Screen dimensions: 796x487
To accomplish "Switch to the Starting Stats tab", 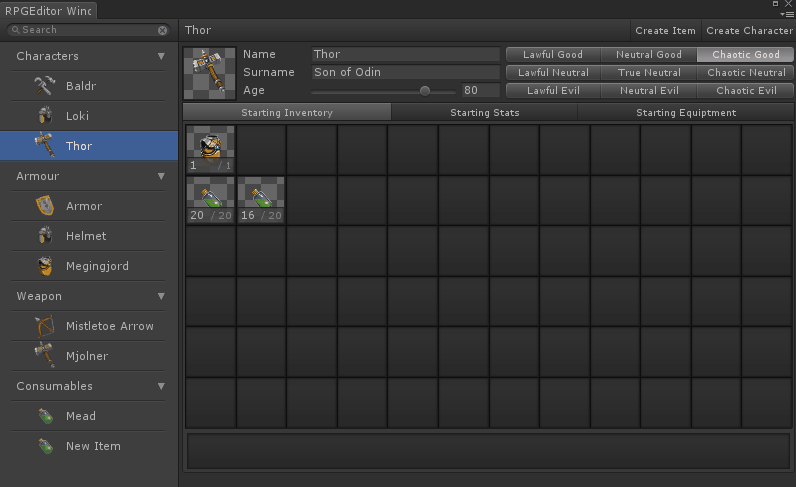I will coord(484,113).
